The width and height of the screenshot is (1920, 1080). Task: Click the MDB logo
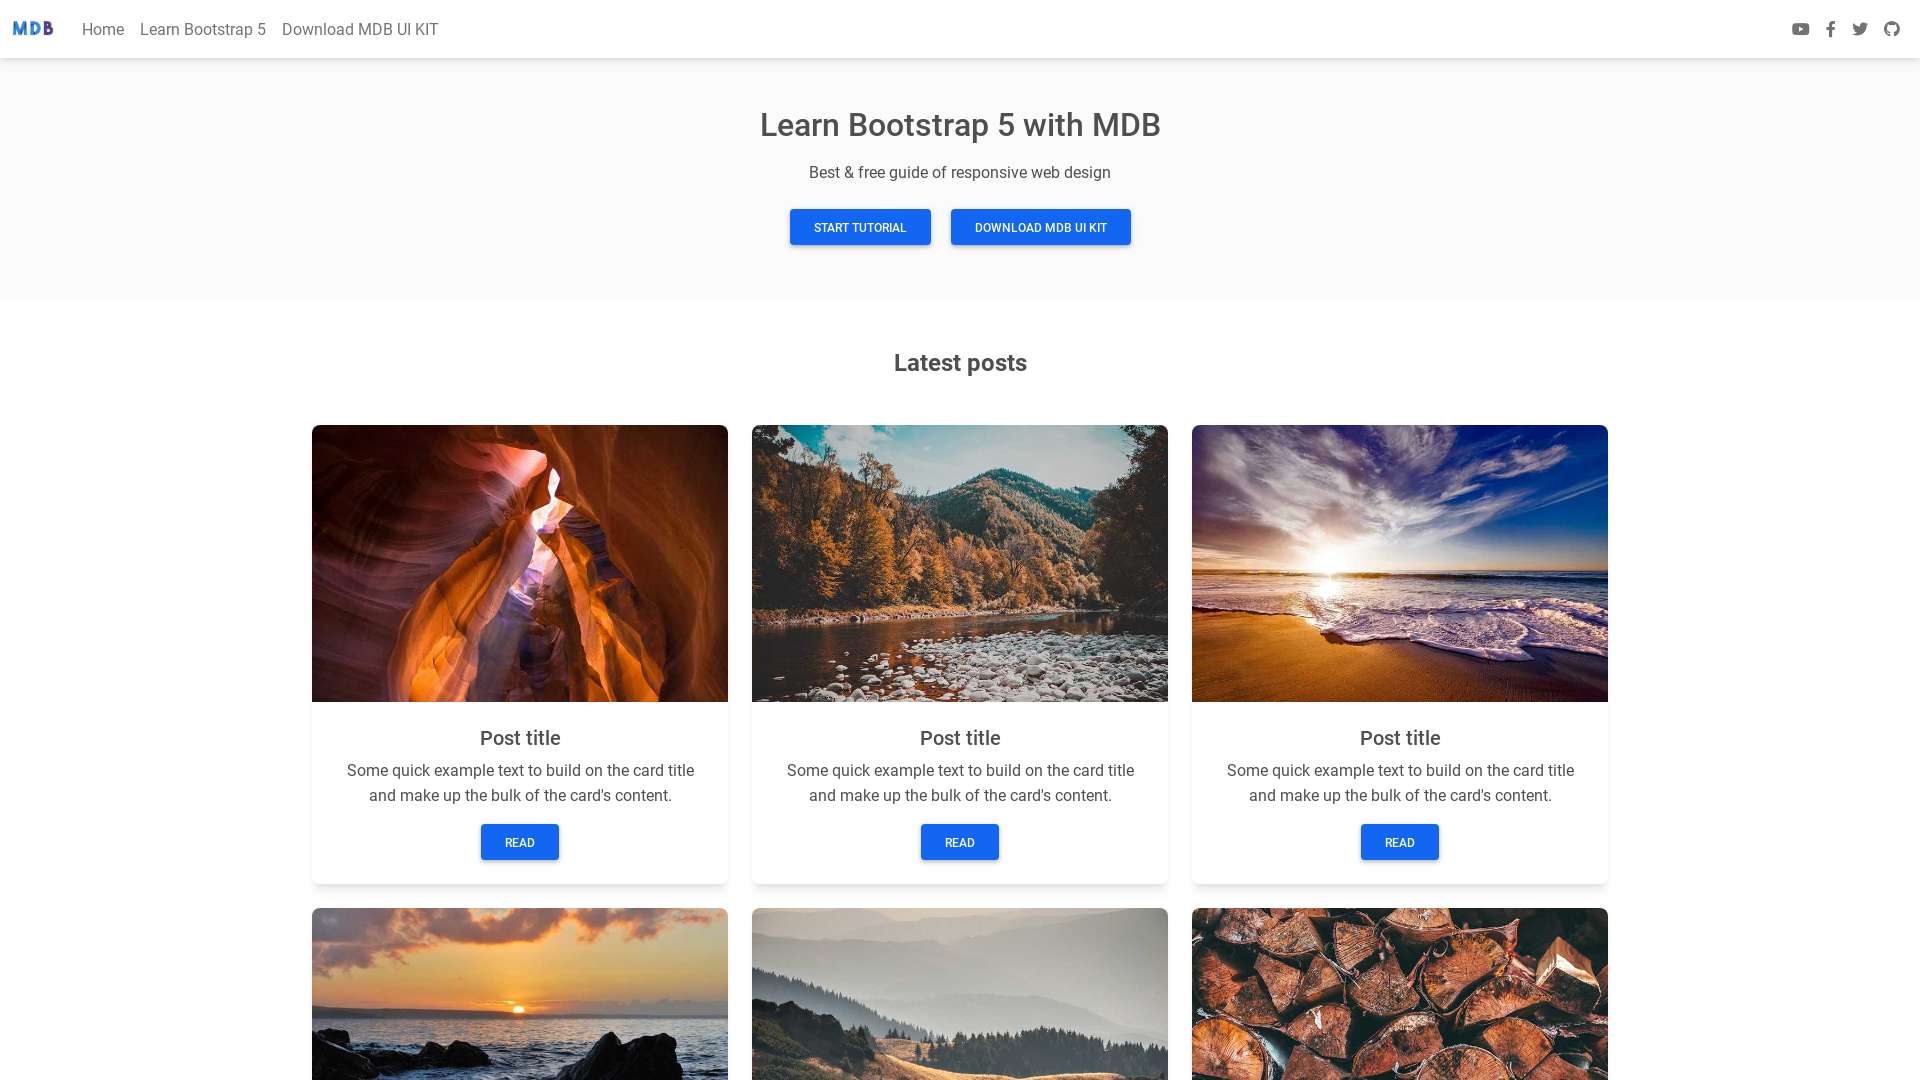coord(32,29)
